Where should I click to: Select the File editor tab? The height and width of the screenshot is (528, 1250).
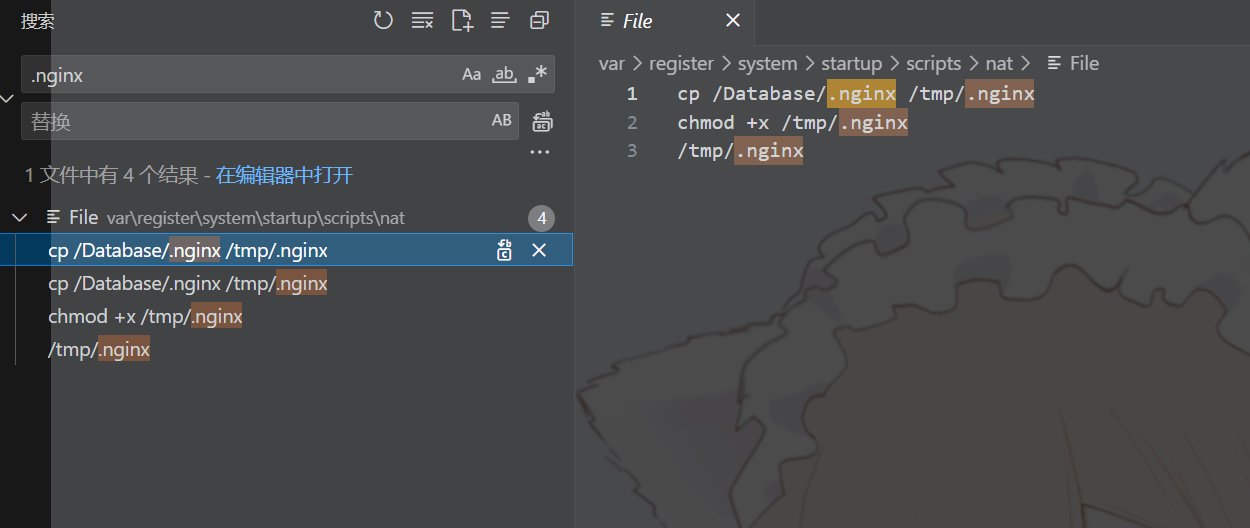tap(637, 21)
